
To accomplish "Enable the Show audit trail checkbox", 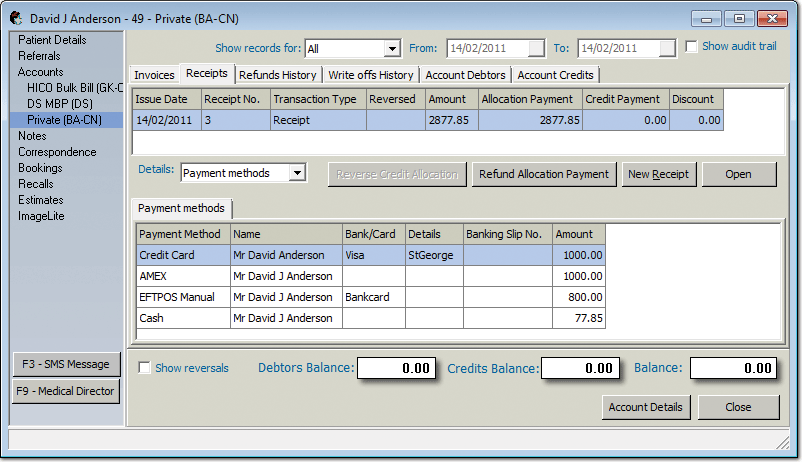I will coord(691,47).
